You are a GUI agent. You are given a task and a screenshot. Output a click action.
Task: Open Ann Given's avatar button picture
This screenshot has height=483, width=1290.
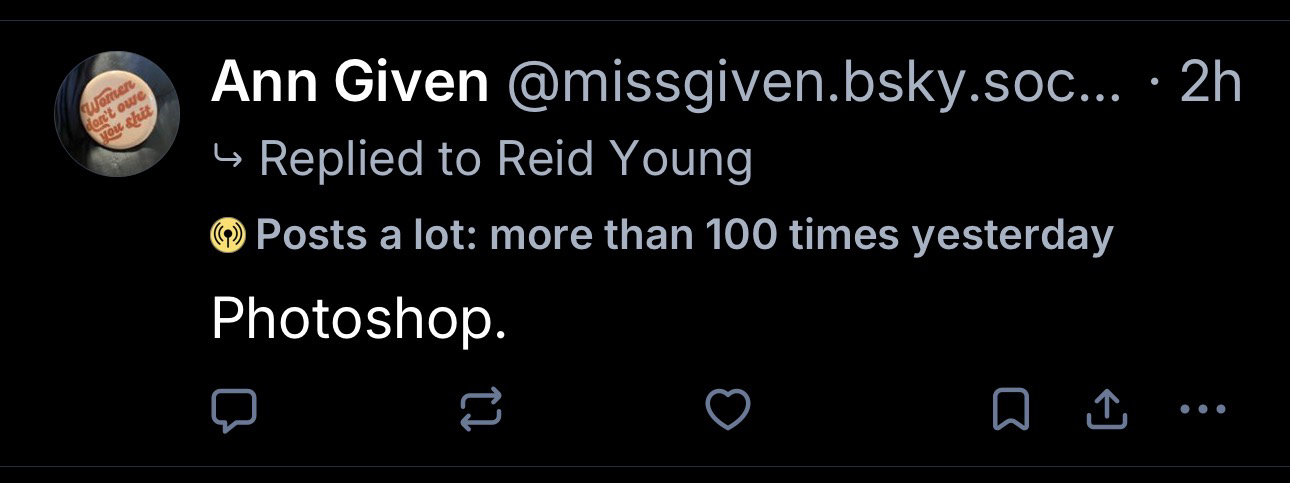pyautogui.click(x=117, y=114)
